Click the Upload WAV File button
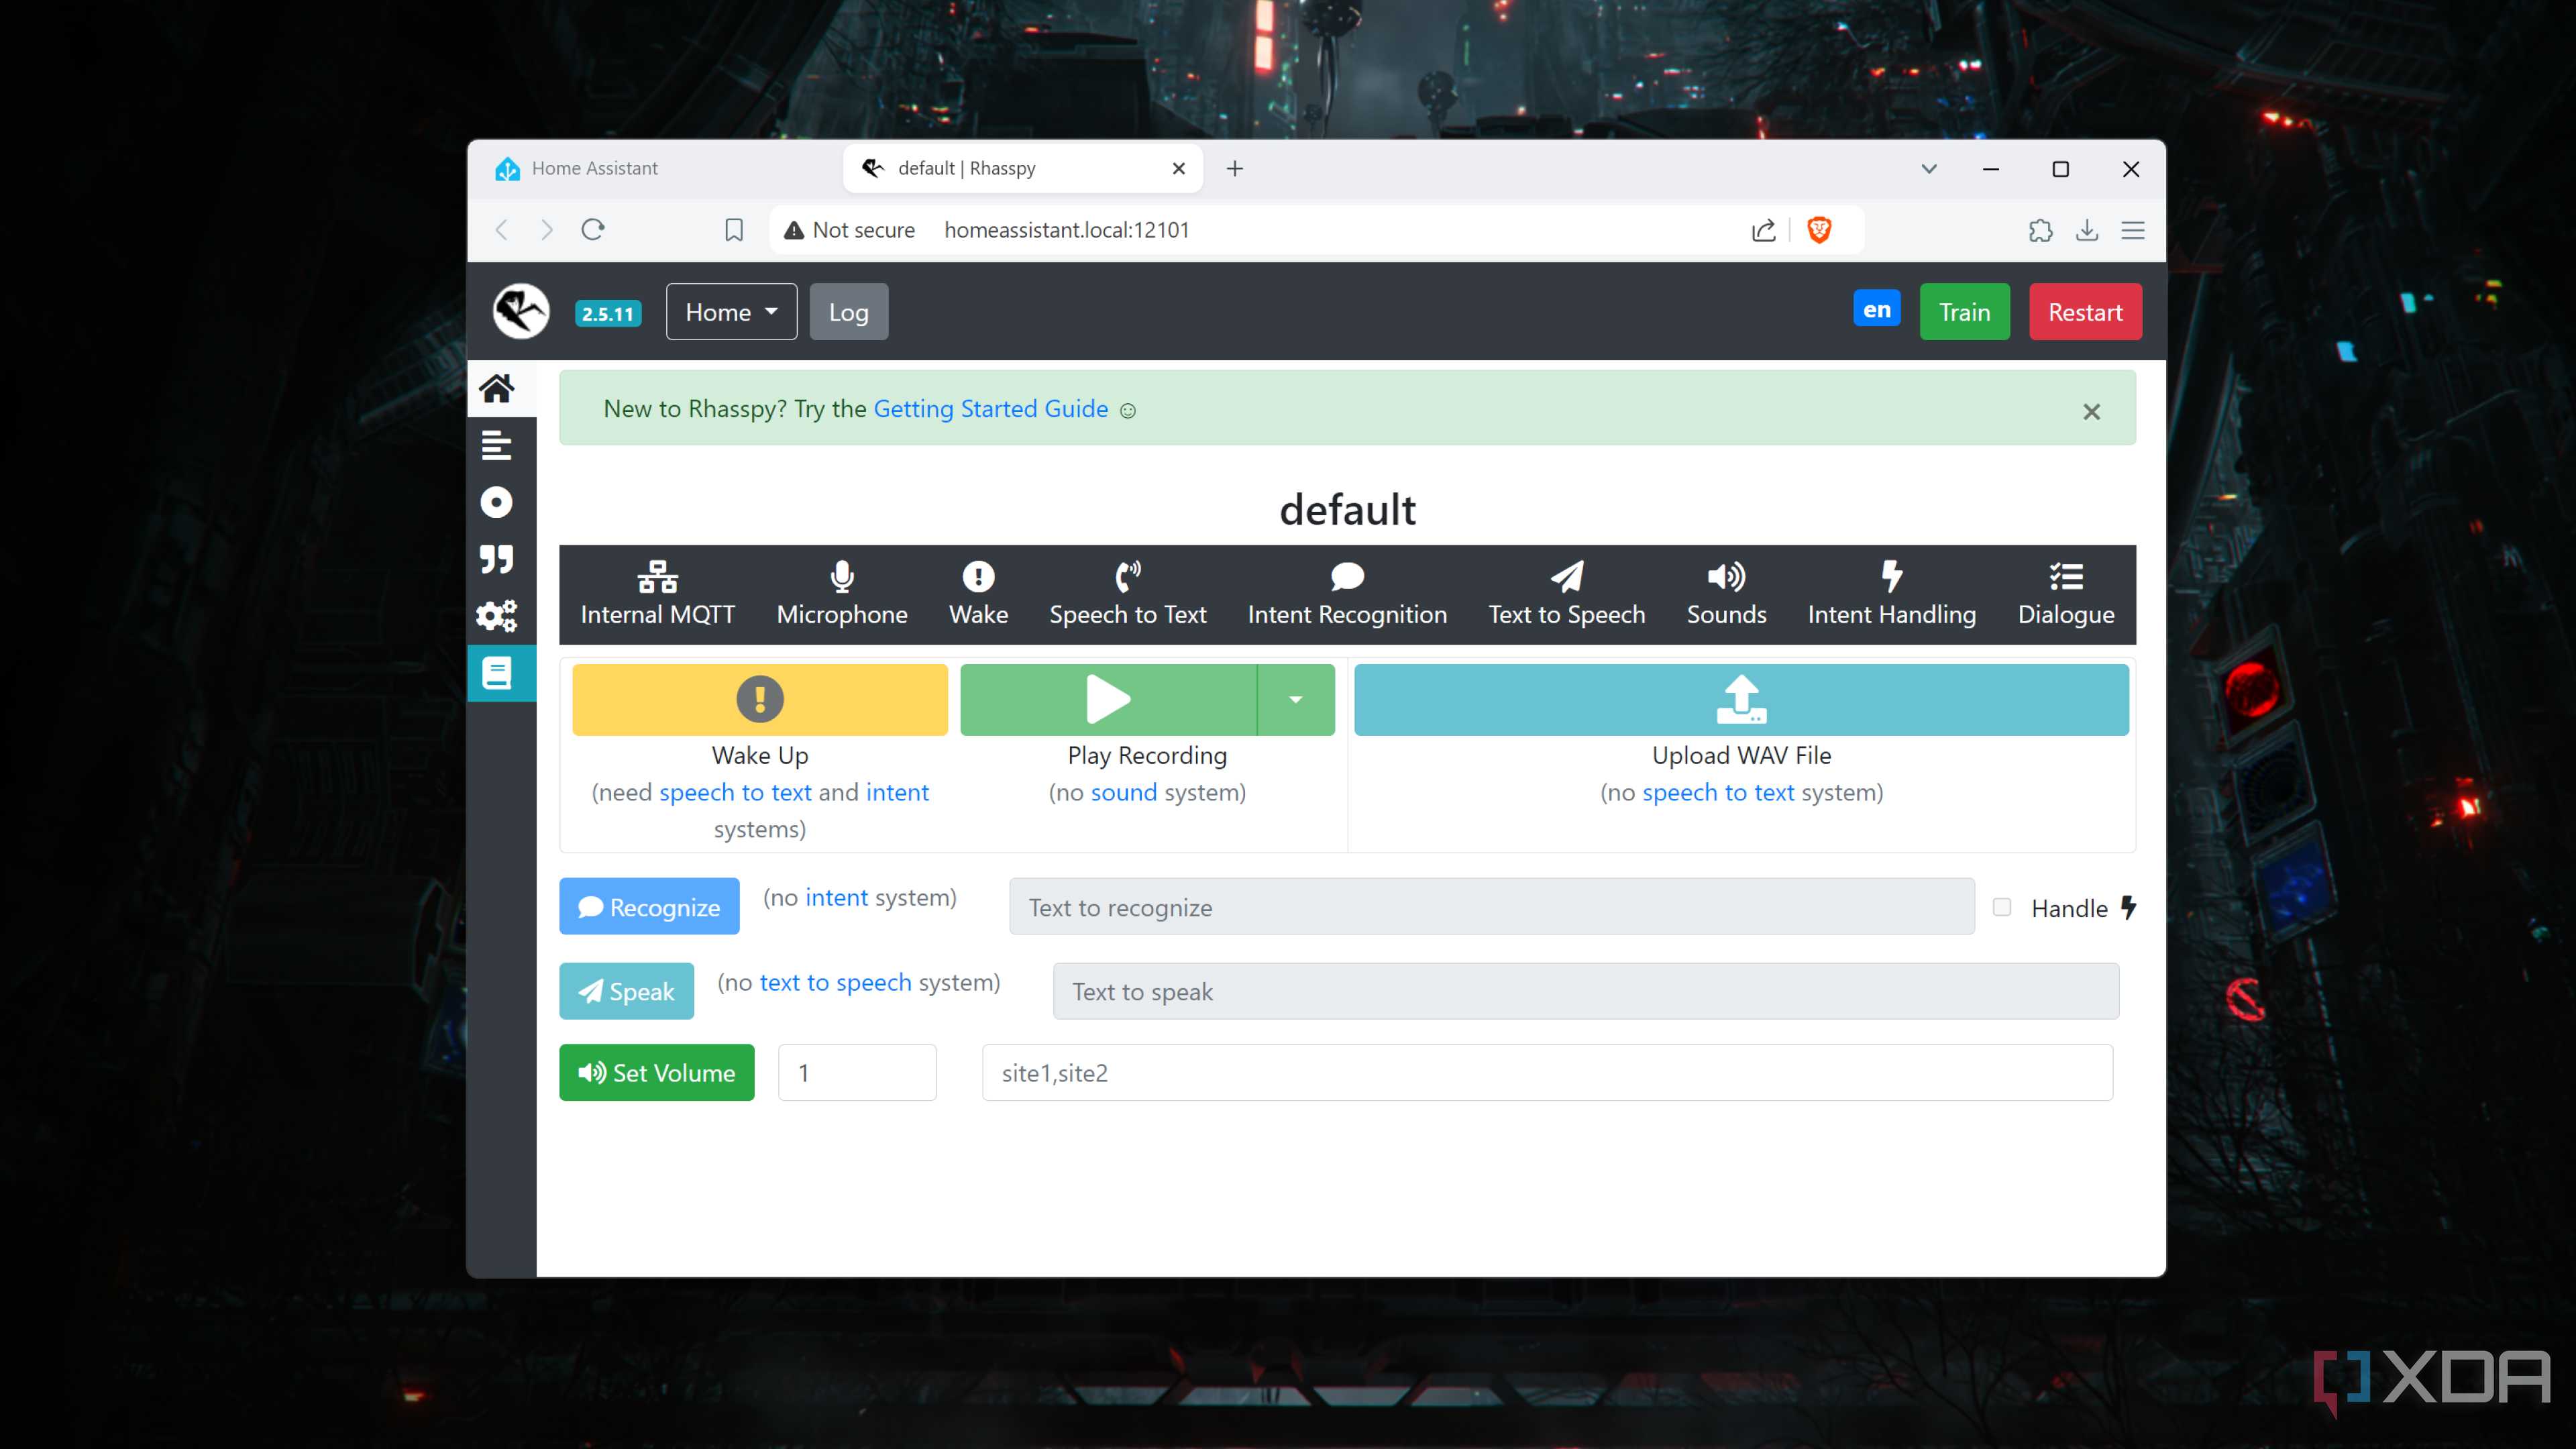This screenshot has width=2576, height=1449. pyautogui.click(x=1741, y=699)
